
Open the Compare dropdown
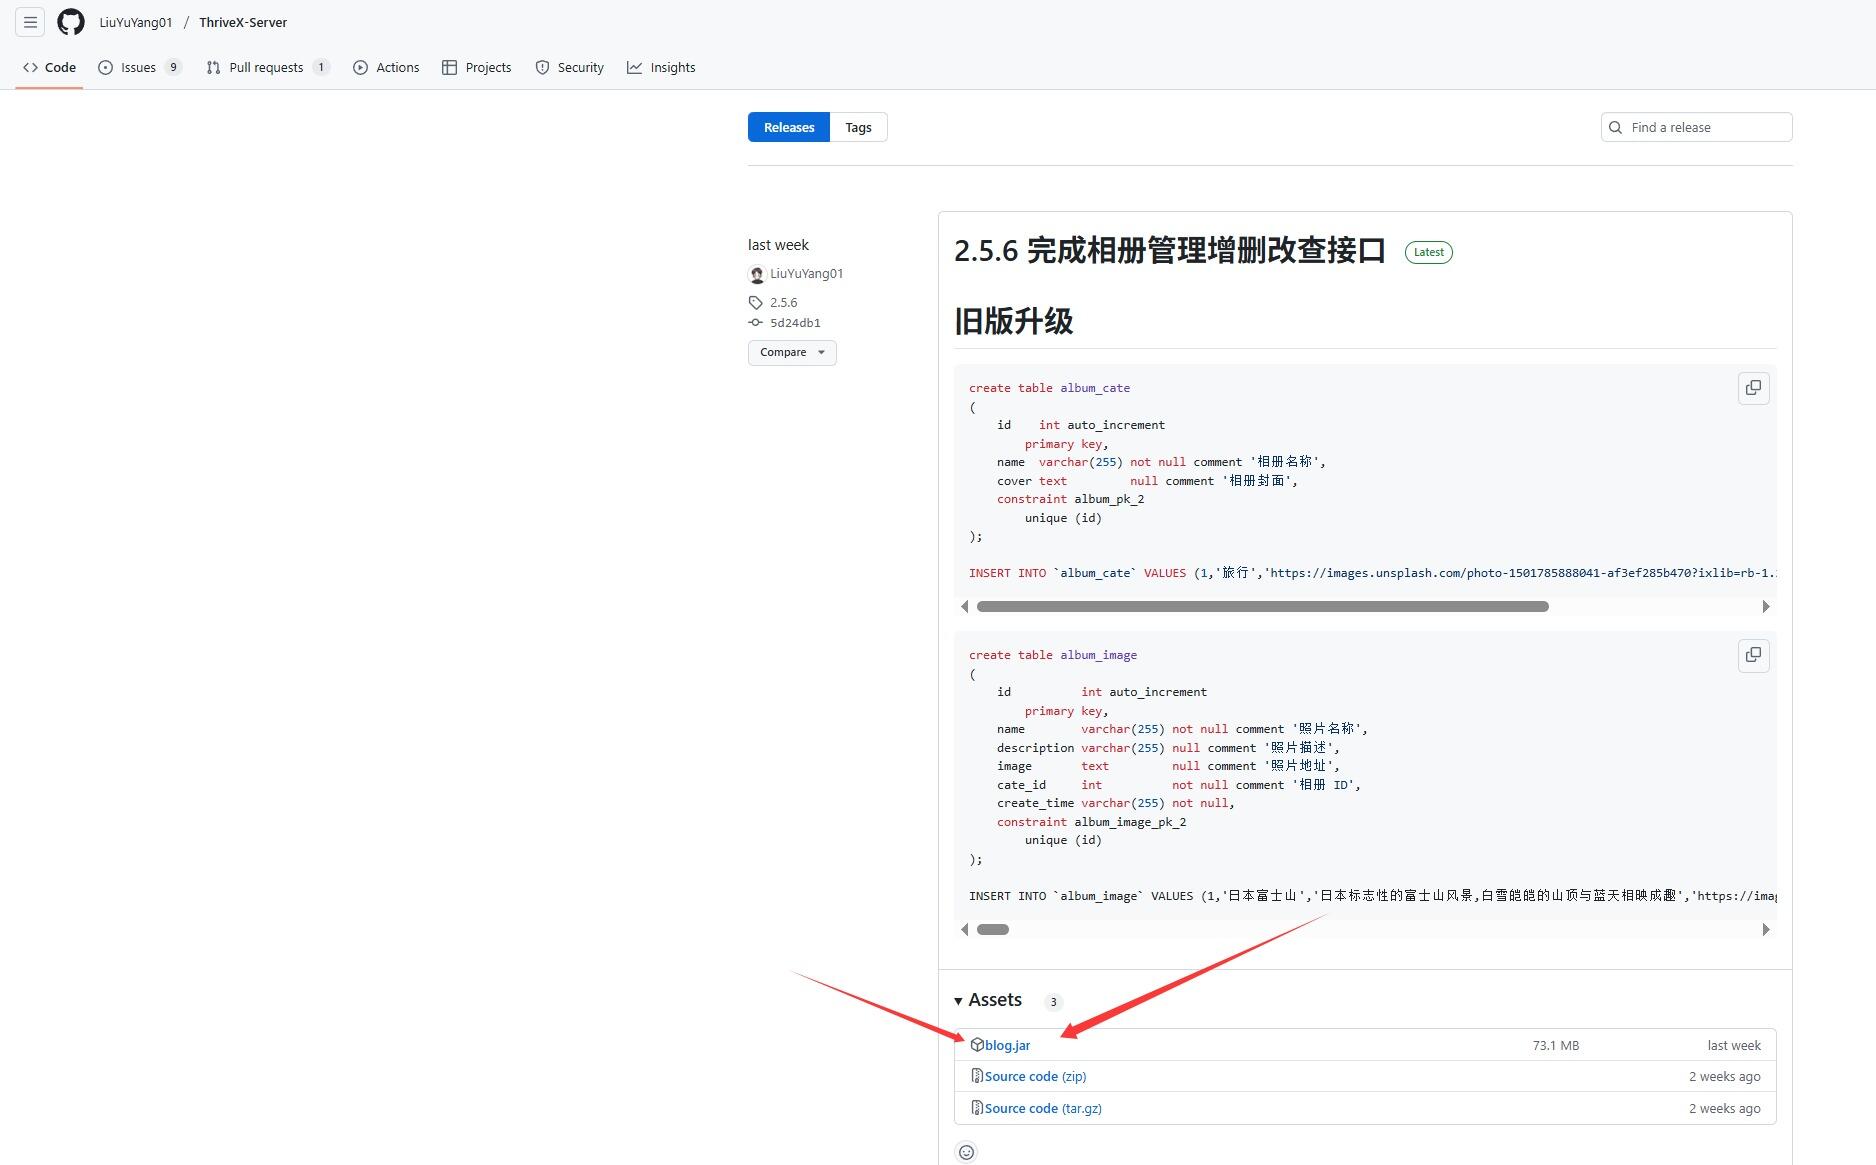click(x=791, y=352)
